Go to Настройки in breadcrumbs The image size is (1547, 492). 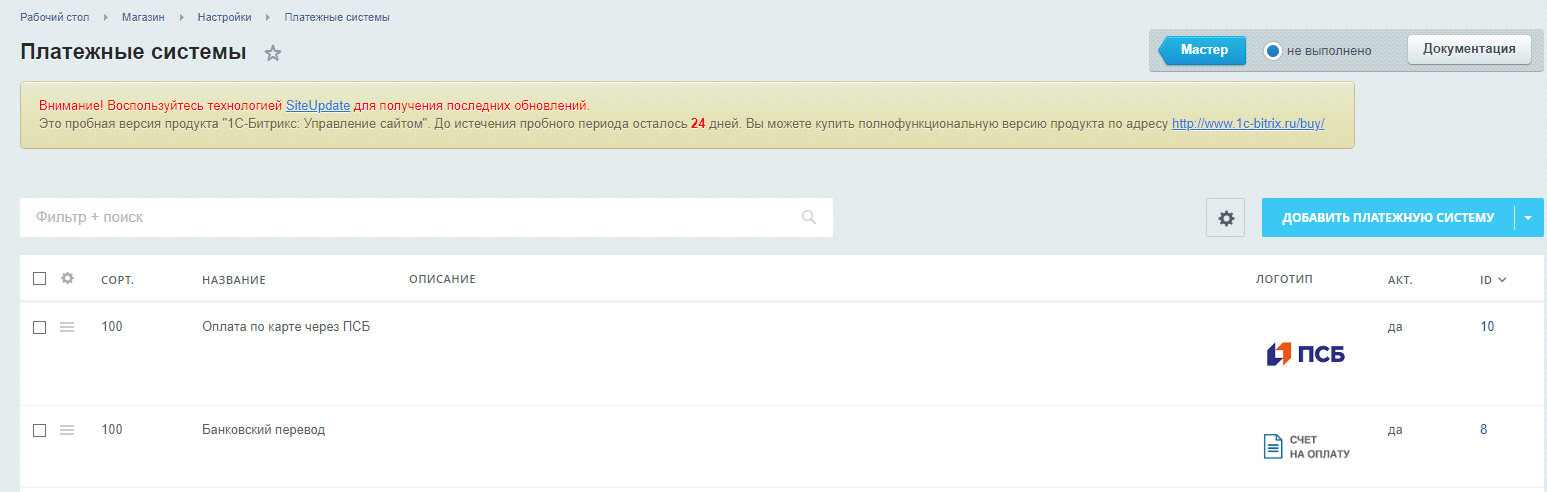tap(224, 17)
